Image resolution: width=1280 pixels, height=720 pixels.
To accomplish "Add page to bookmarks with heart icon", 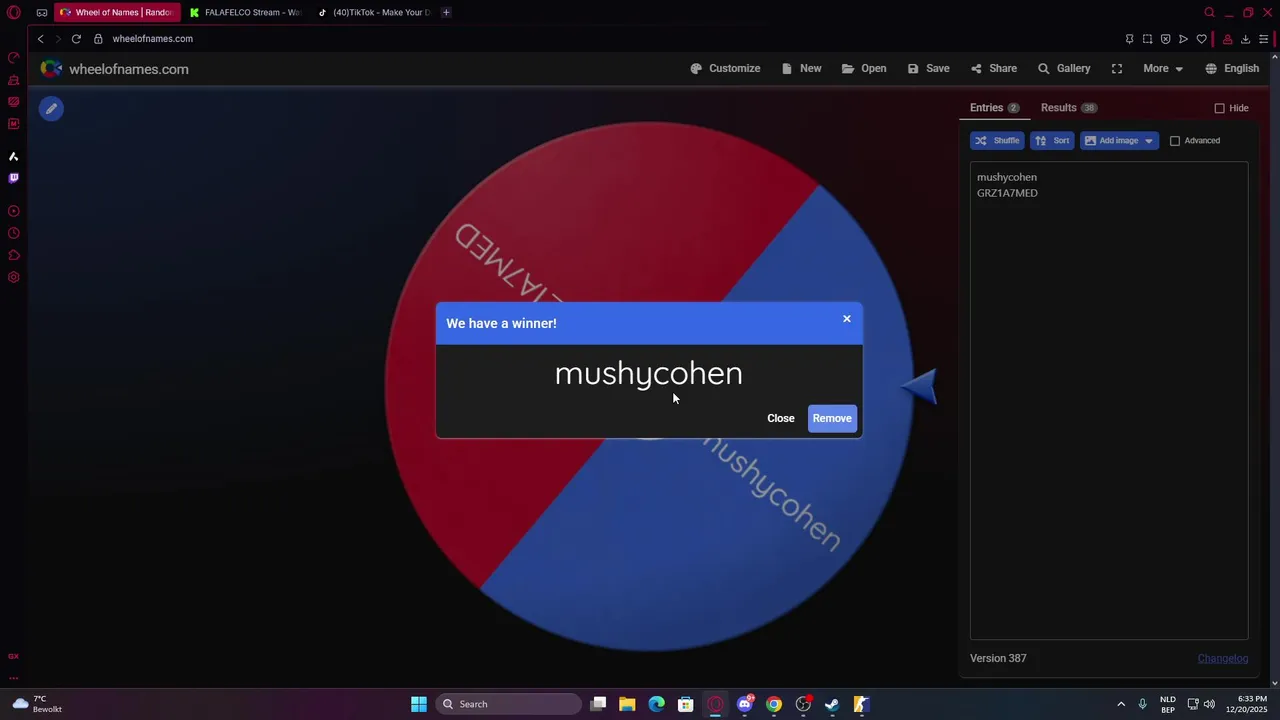I will pyautogui.click(x=1202, y=39).
